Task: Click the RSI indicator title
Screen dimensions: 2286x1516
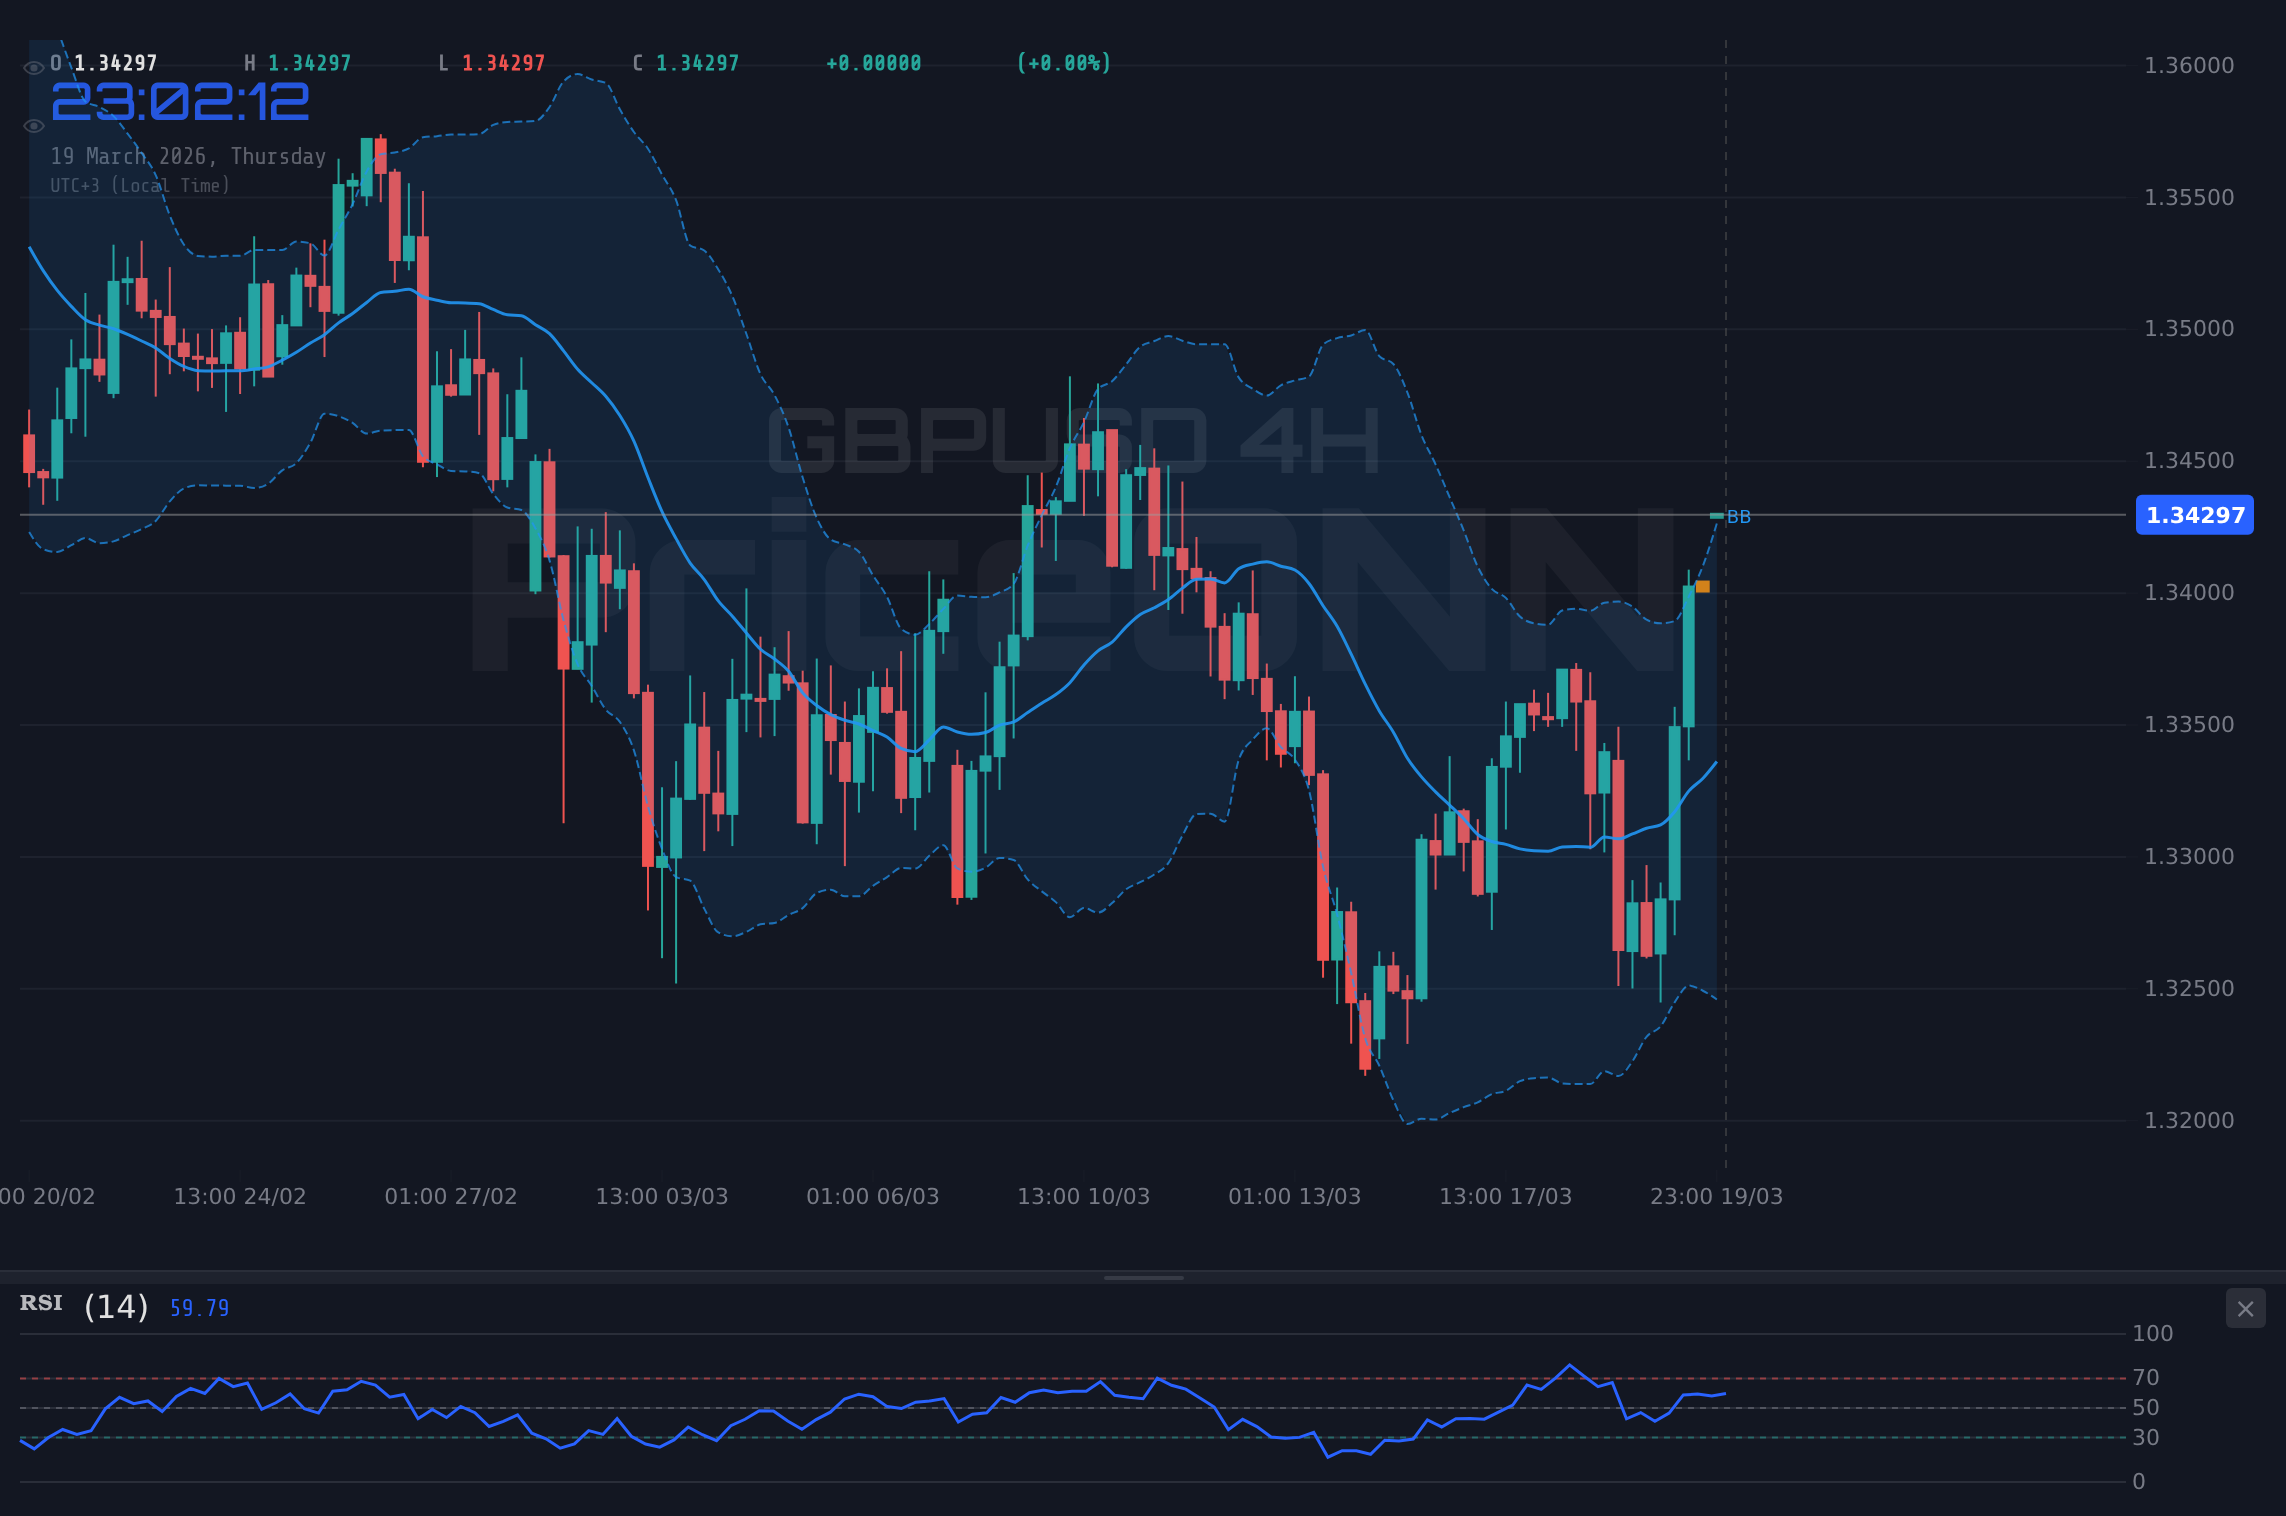Action: [x=40, y=1303]
